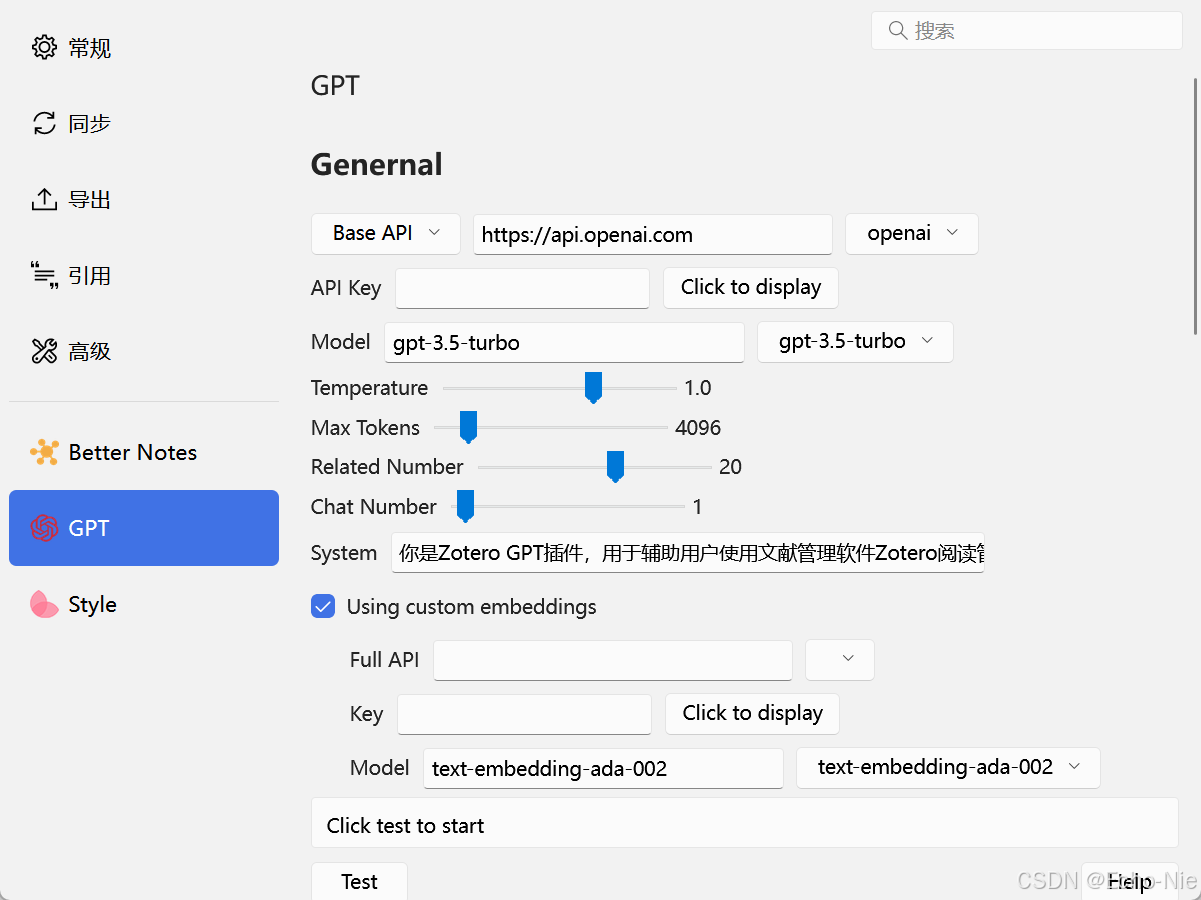Go to the 引用 pane
The image size is (1201, 900).
144,275
